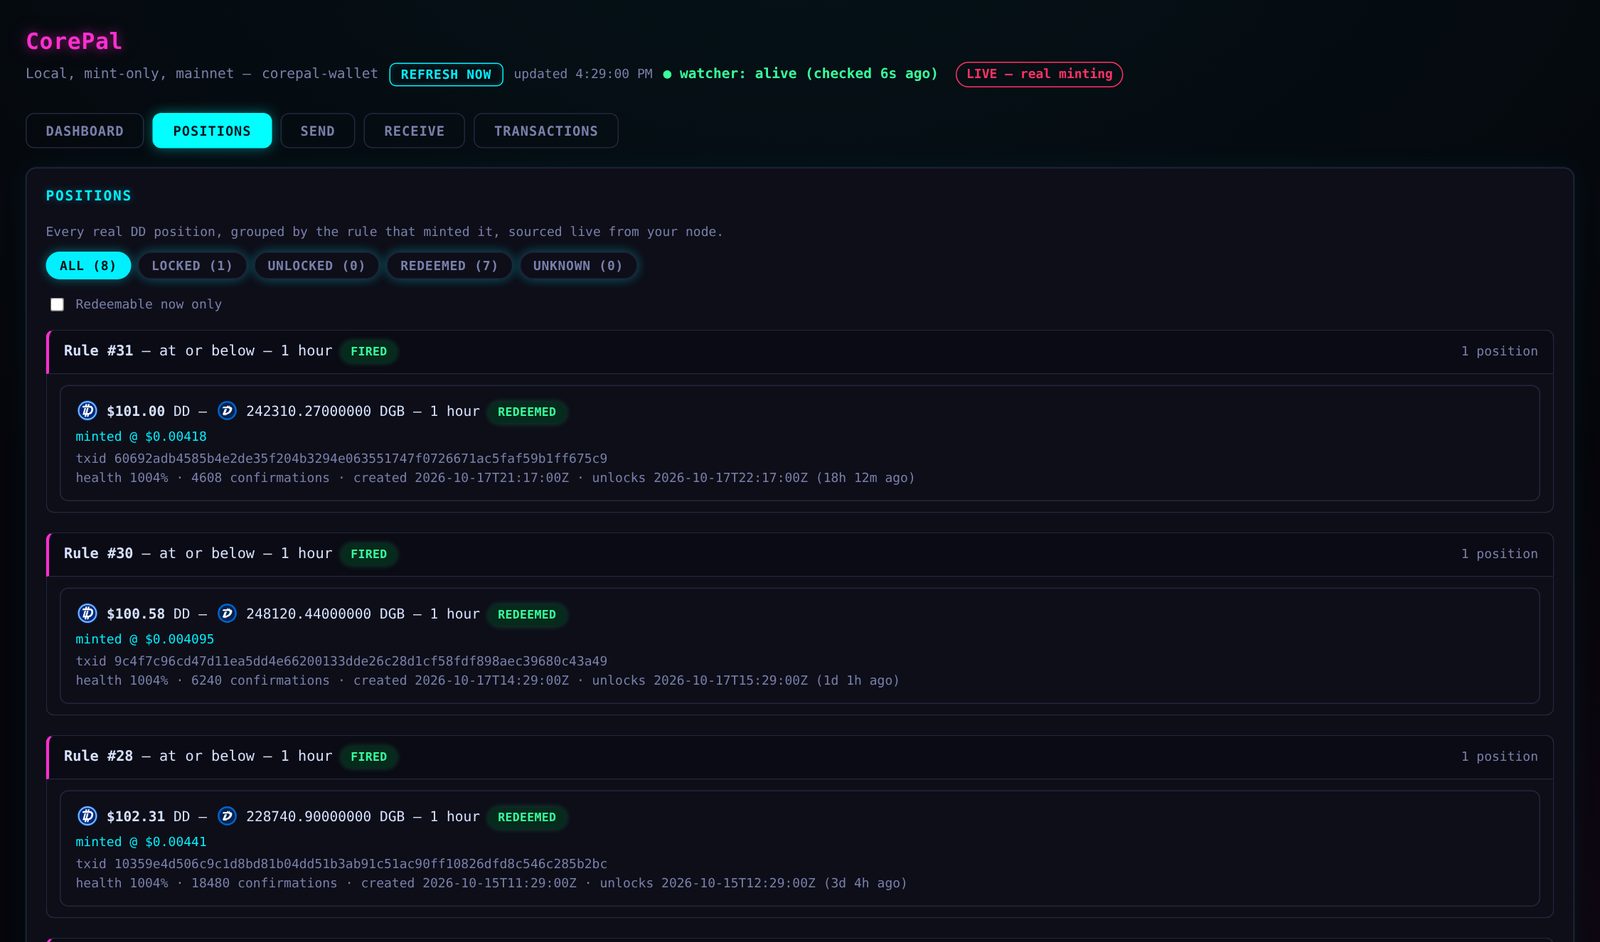Open the SEND tab
Screen dimensions: 1600x942
[x=318, y=131]
